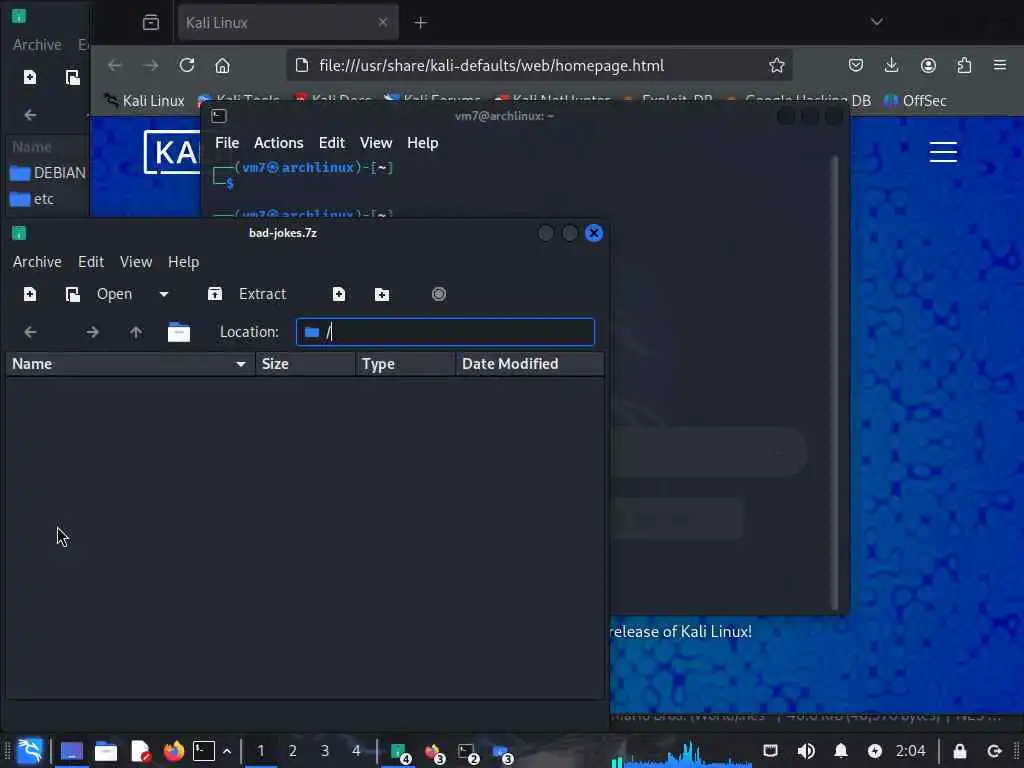Viewport: 1024px width, 768px height.
Task: Select the Kali Linux browser tab
Action: 287,23
